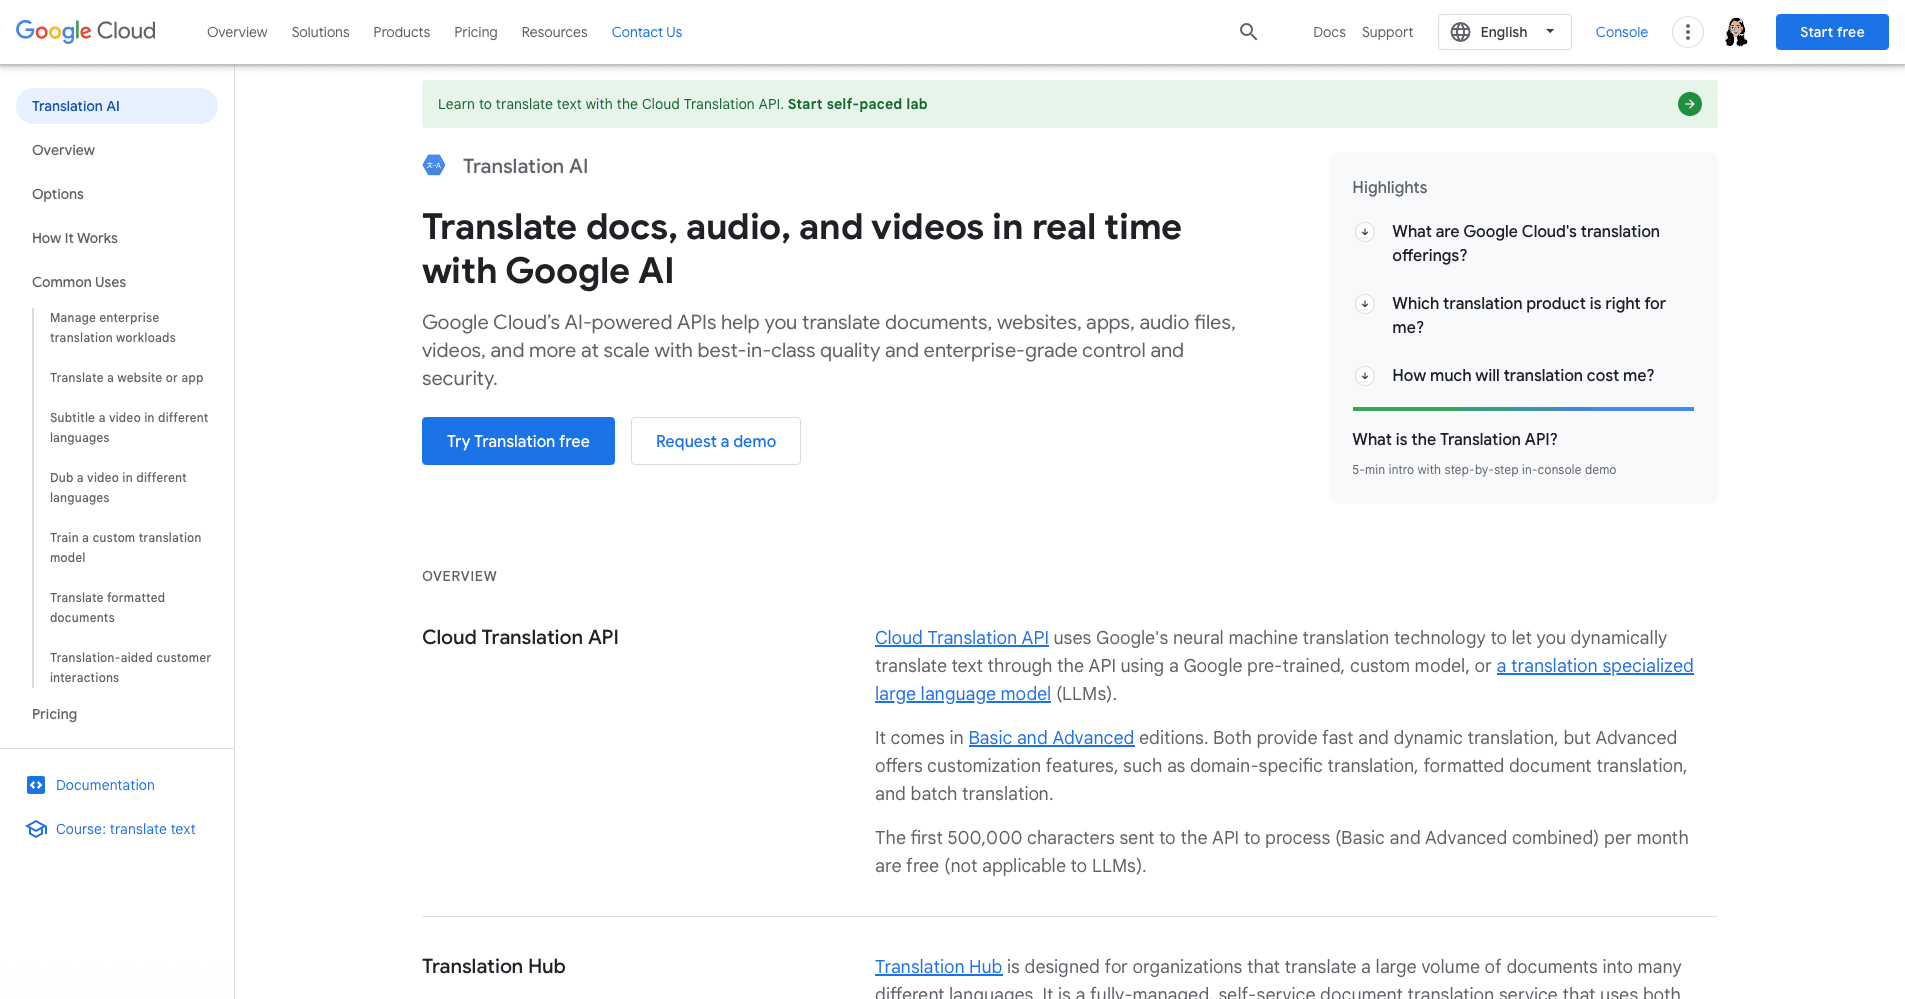
Task: Open the more options three-dot menu
Action: pyautogui.click(x=1687, y=31)
